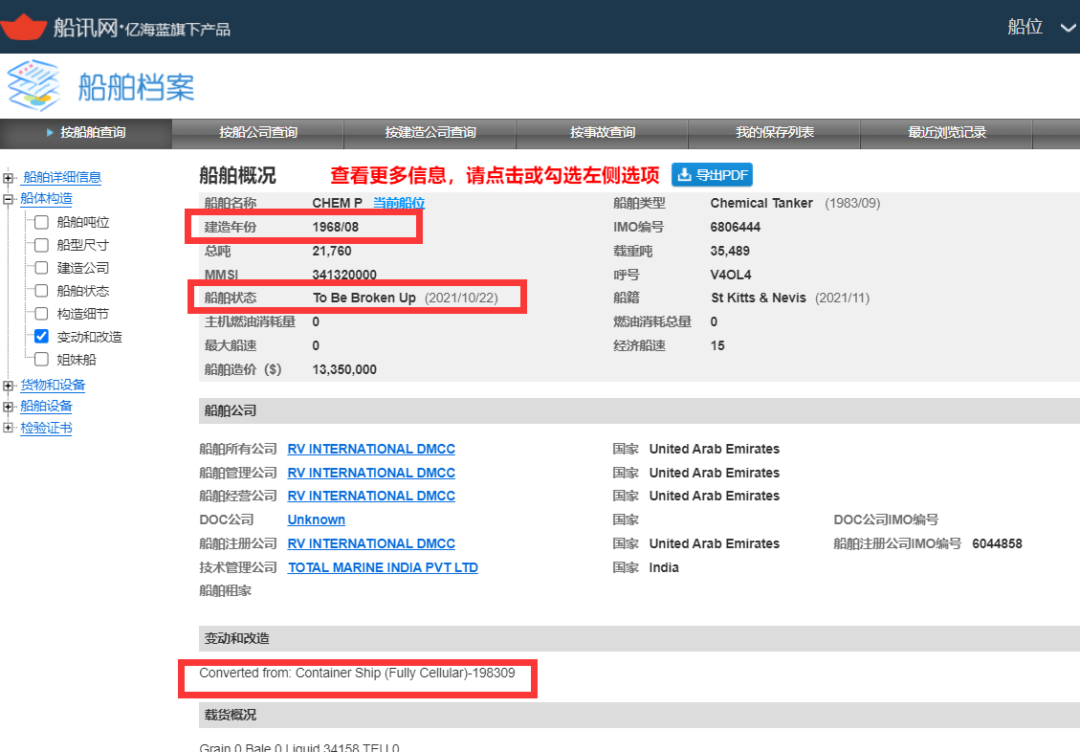Click the 导出PDF download button
1080x752 pixels.
(x=712, y=175)
